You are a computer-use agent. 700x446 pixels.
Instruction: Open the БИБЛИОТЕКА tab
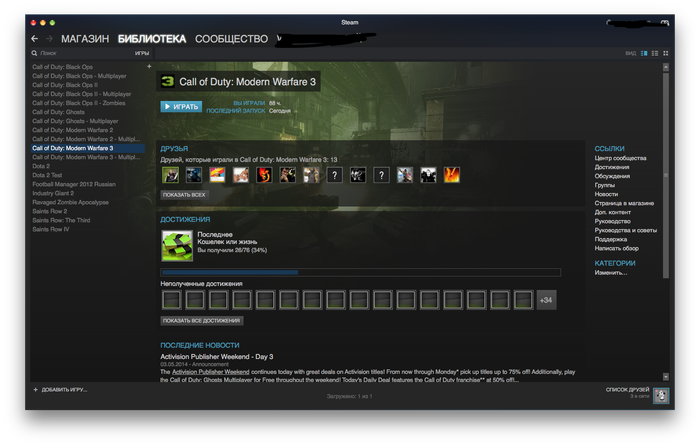coord(152,39)
